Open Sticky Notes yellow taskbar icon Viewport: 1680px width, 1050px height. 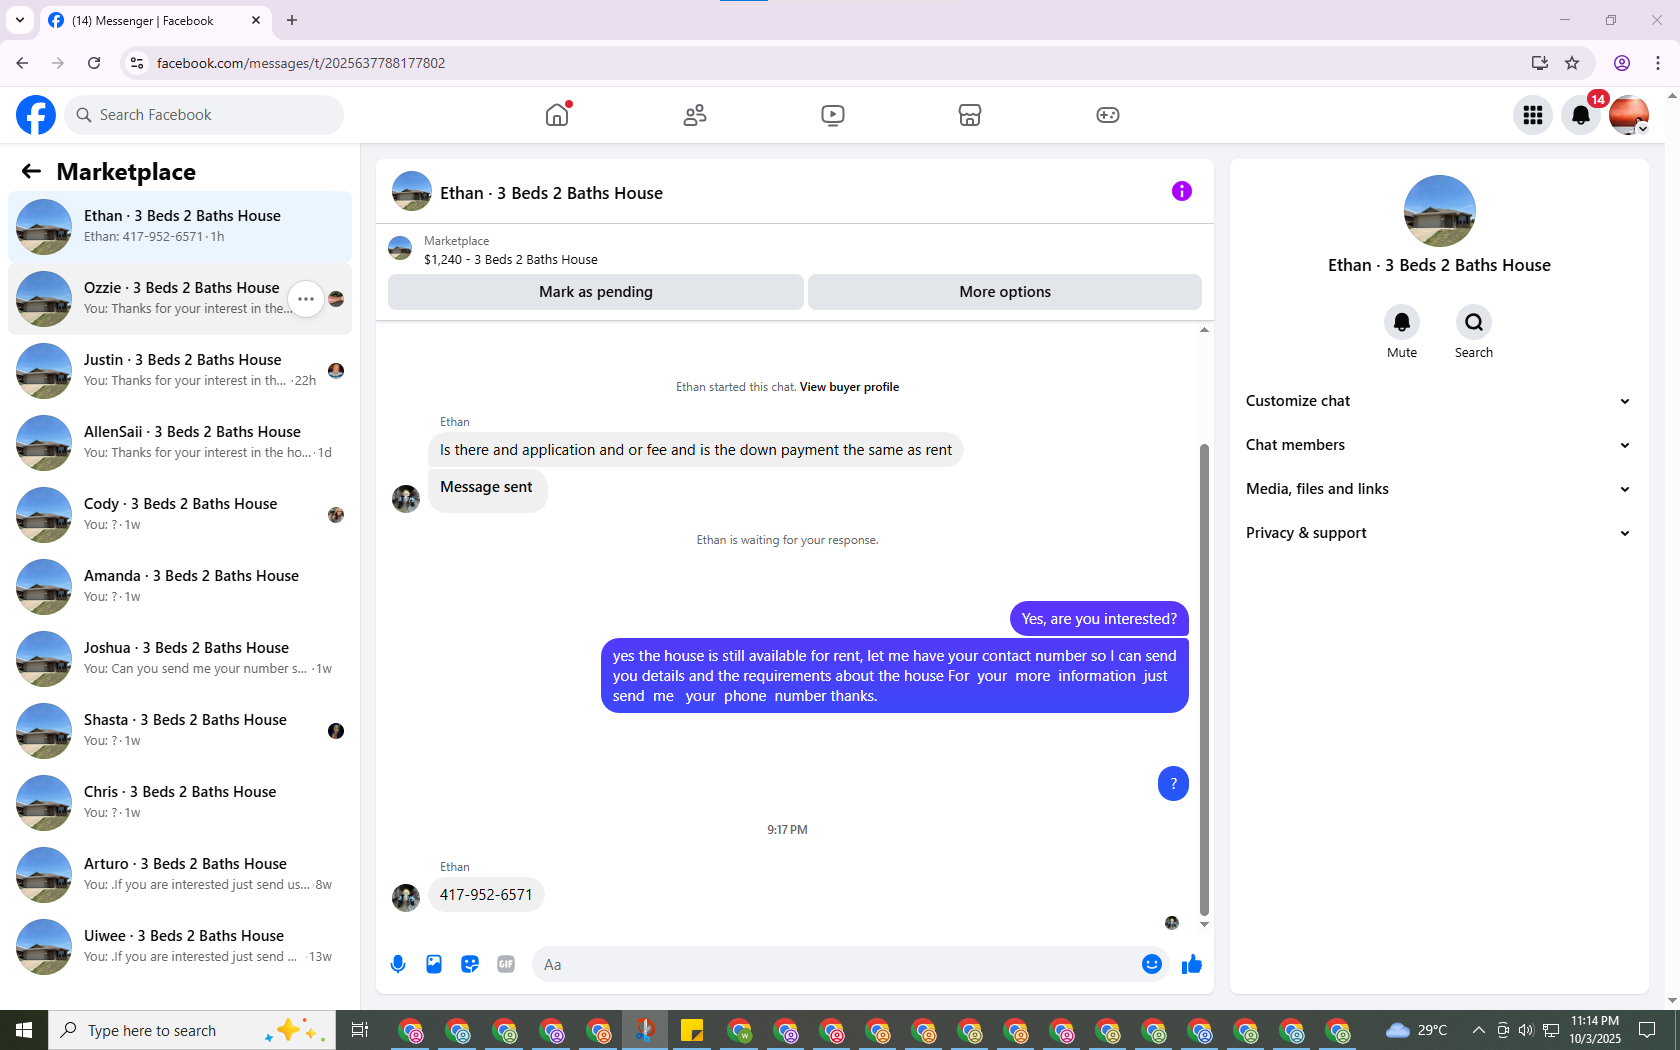coord(692,1030)
